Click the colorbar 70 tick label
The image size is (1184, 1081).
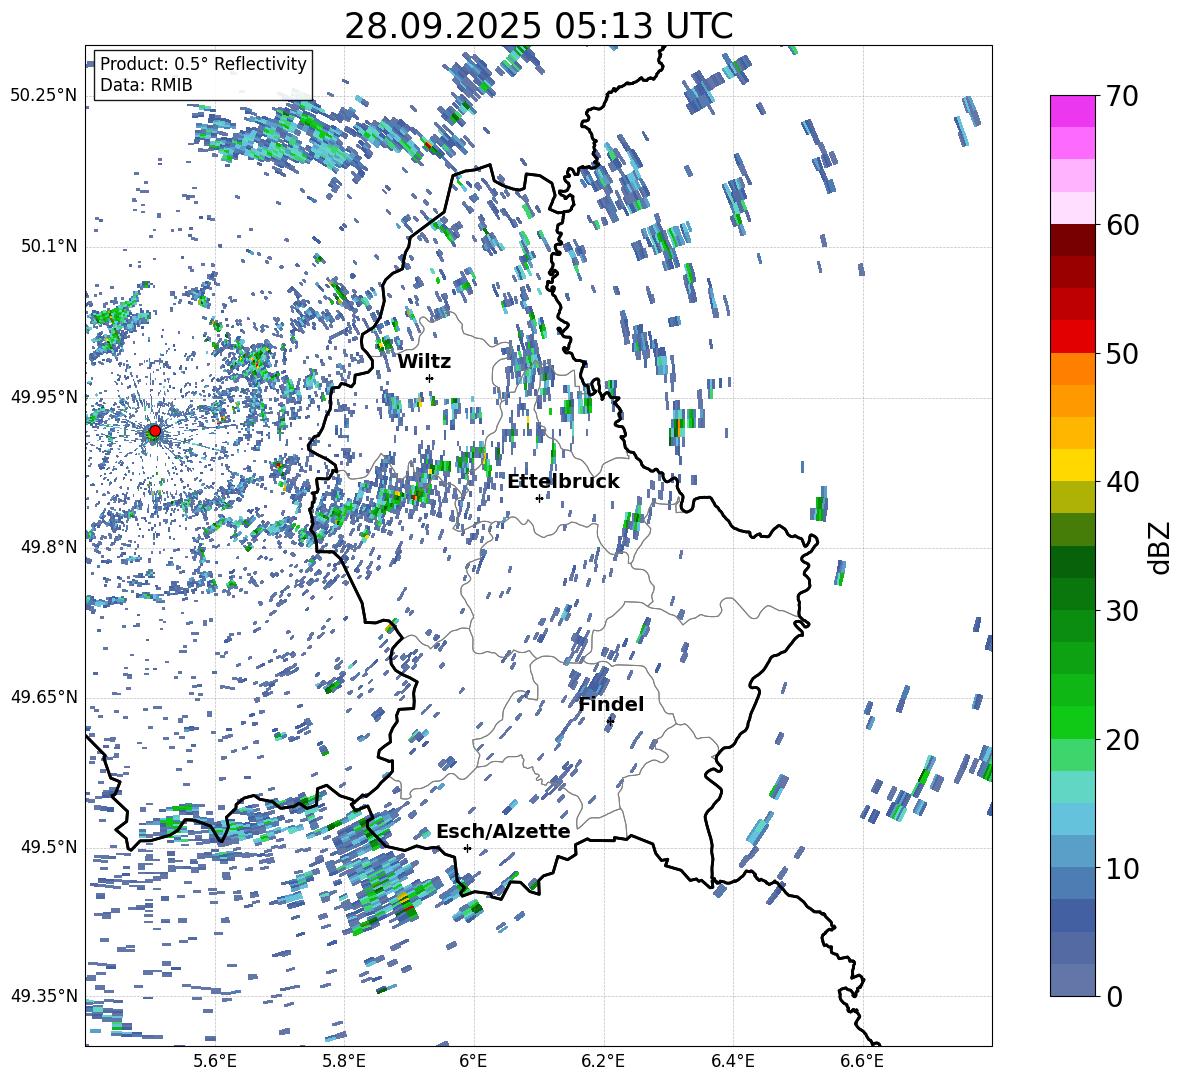click(x=1122, y=96)
